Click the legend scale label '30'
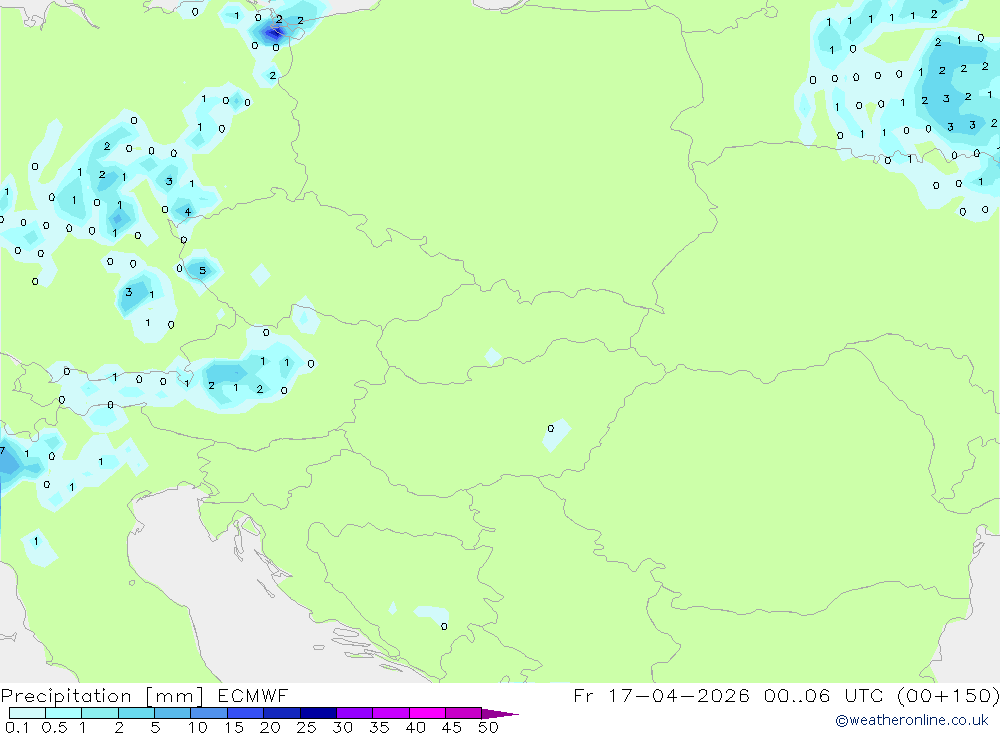 342,727
